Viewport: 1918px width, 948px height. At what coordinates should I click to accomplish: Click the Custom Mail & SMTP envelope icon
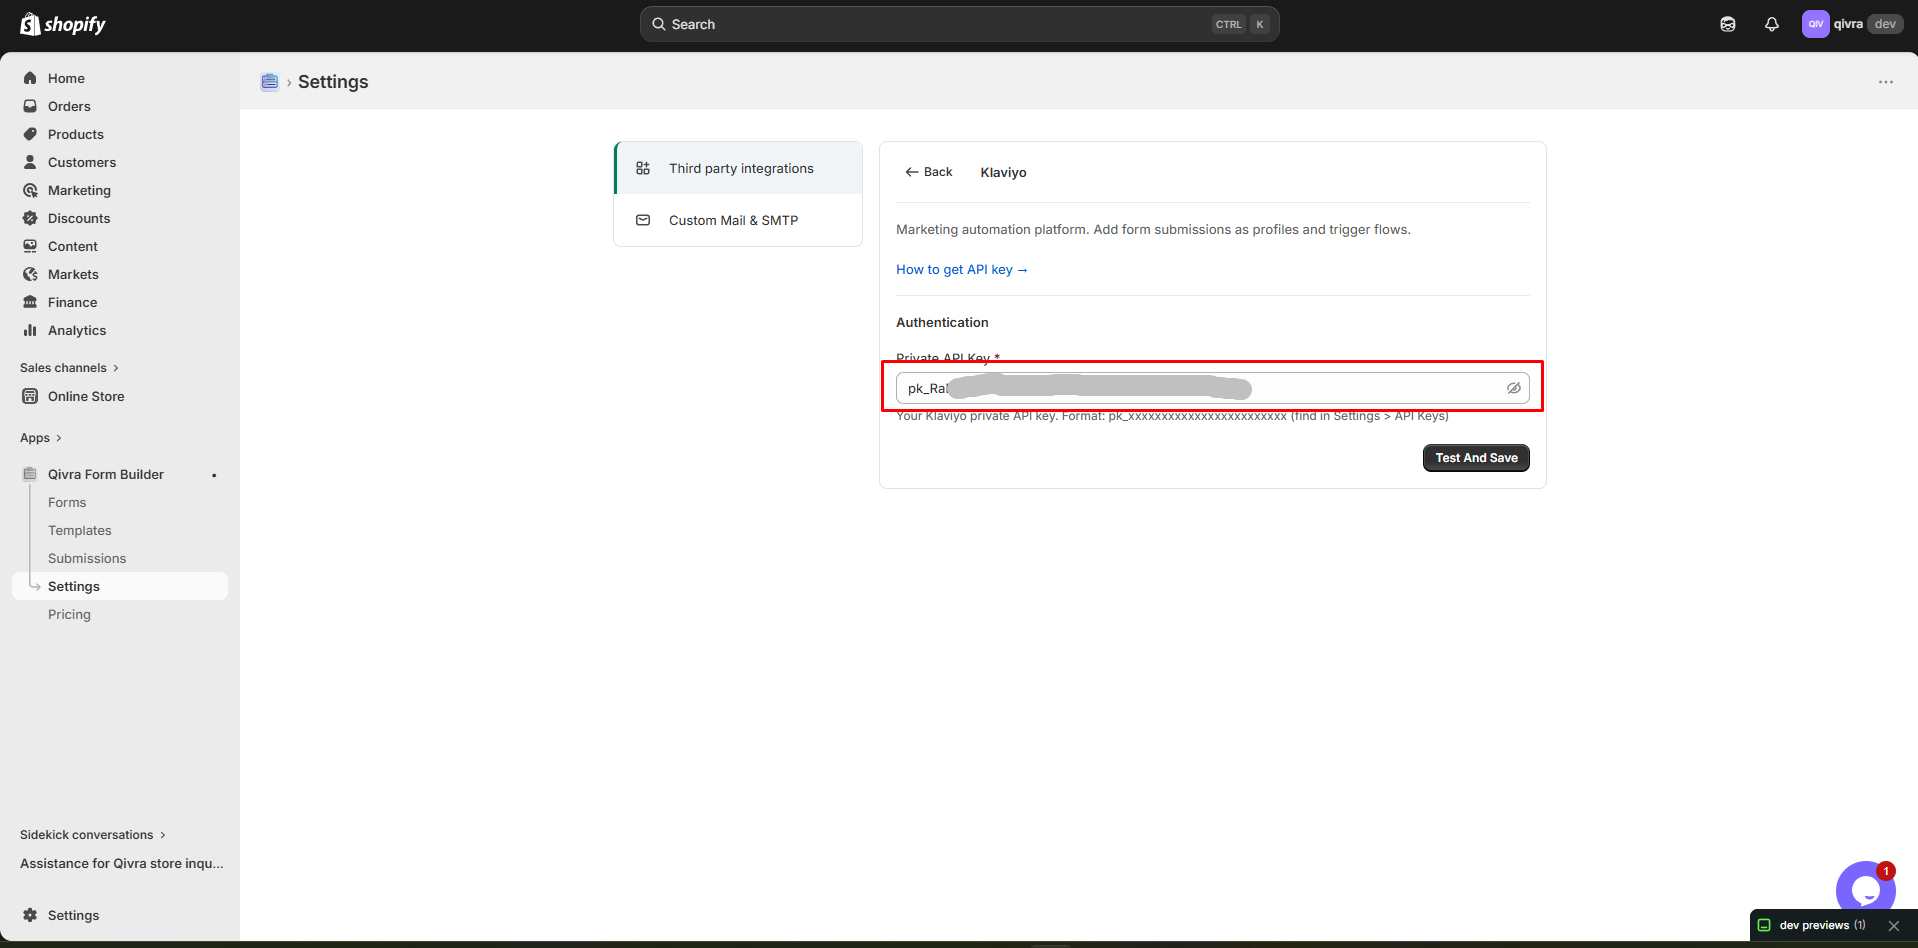[643, 220]
